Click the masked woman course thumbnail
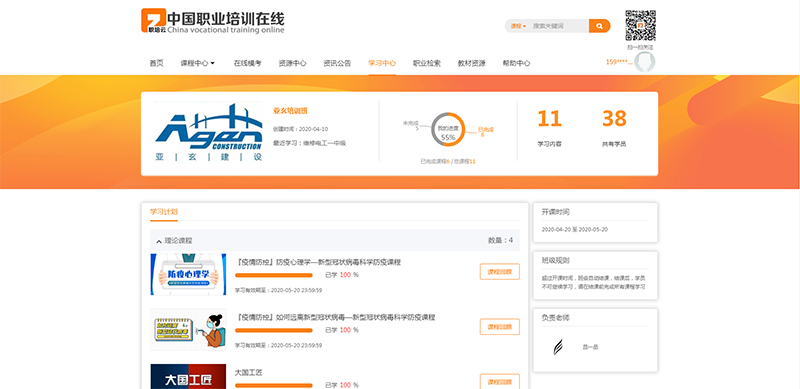 click(188, 329)
